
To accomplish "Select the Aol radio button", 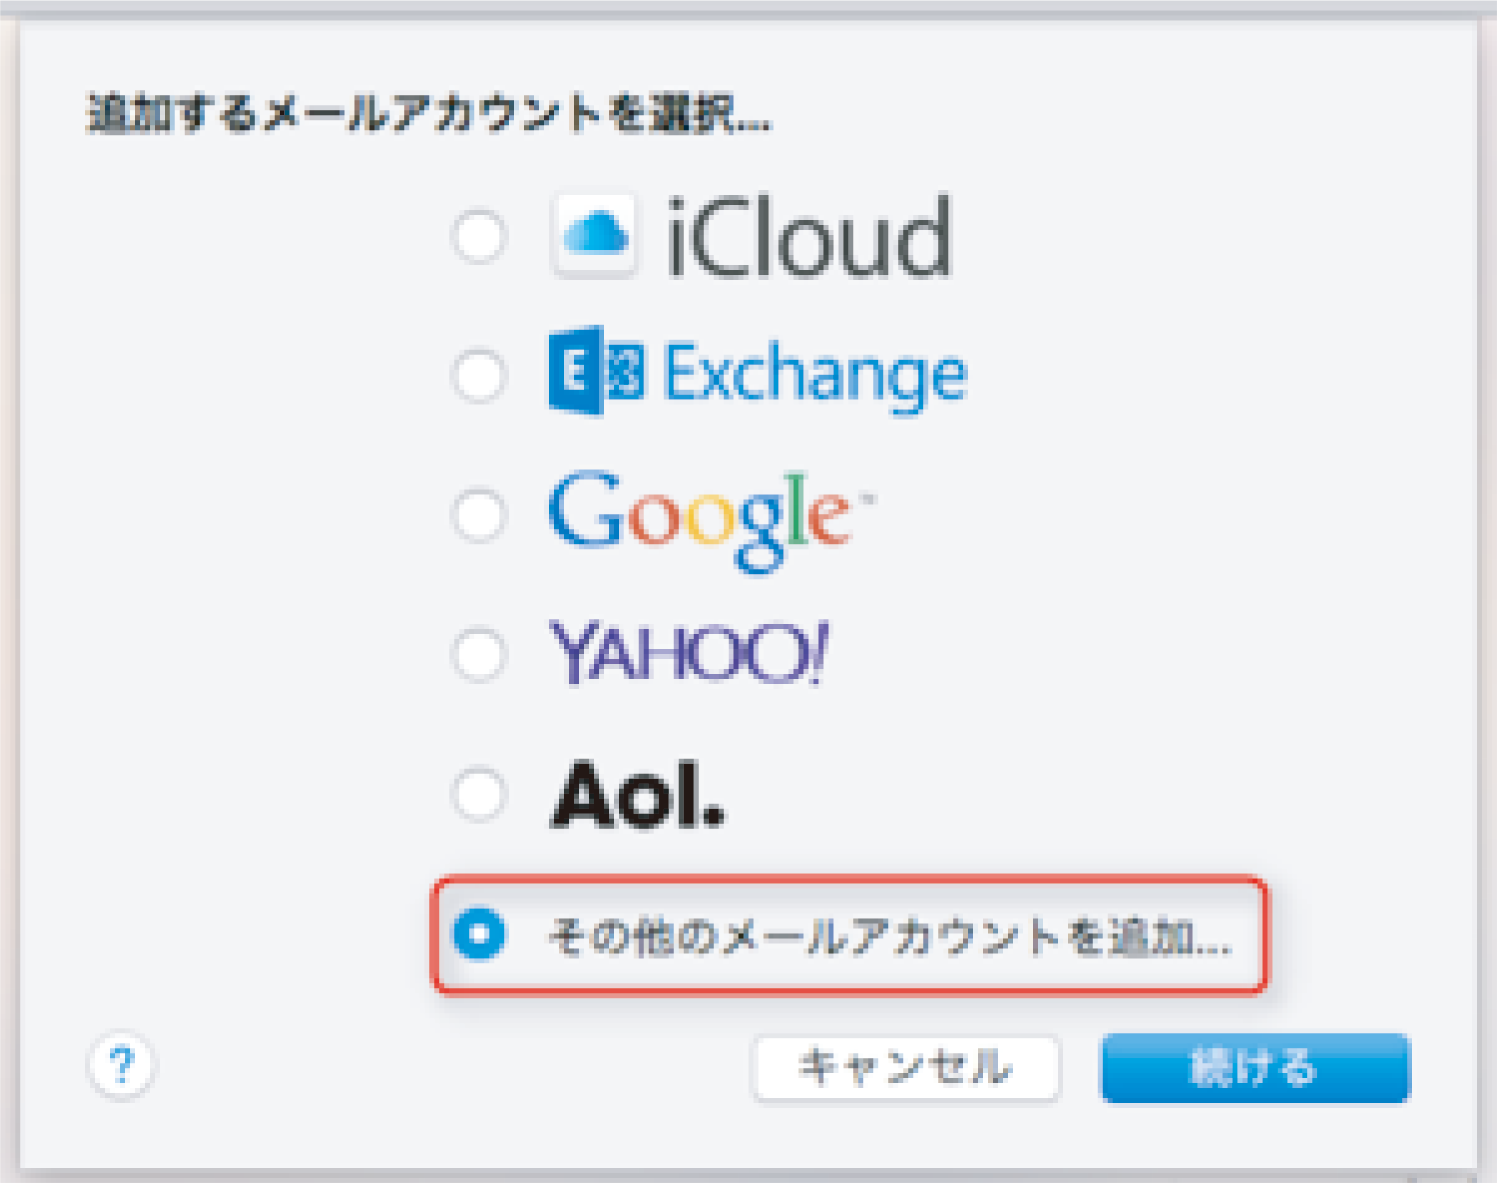I will (x=478, y=795).
